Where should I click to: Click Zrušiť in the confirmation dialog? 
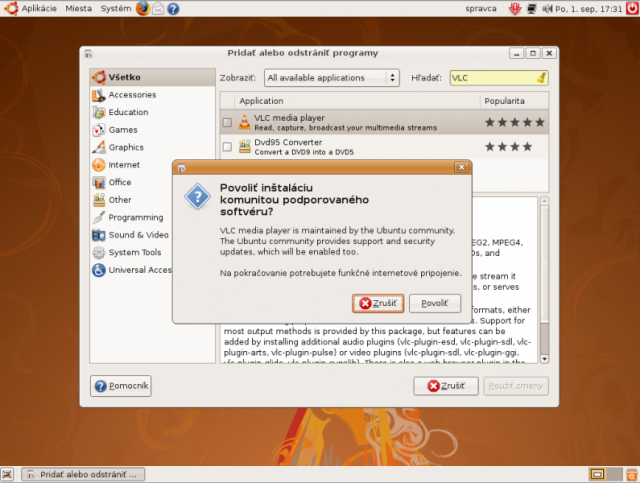pos(378,303)
